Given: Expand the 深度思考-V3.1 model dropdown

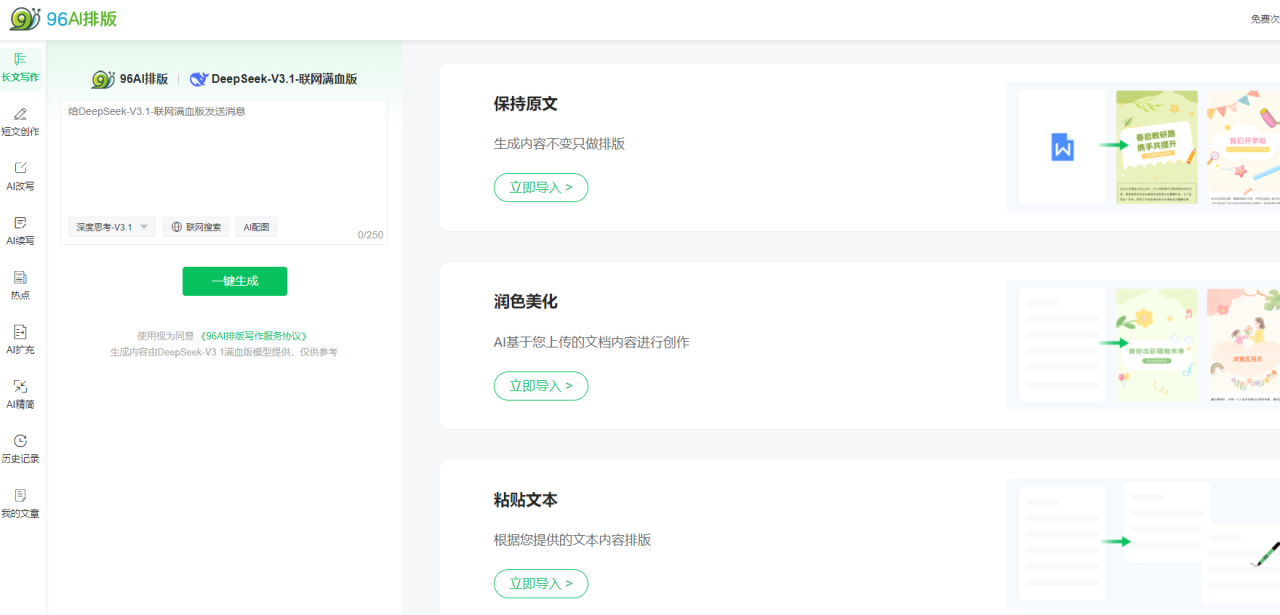Looking at the screenshot, I should coord(112,227).
